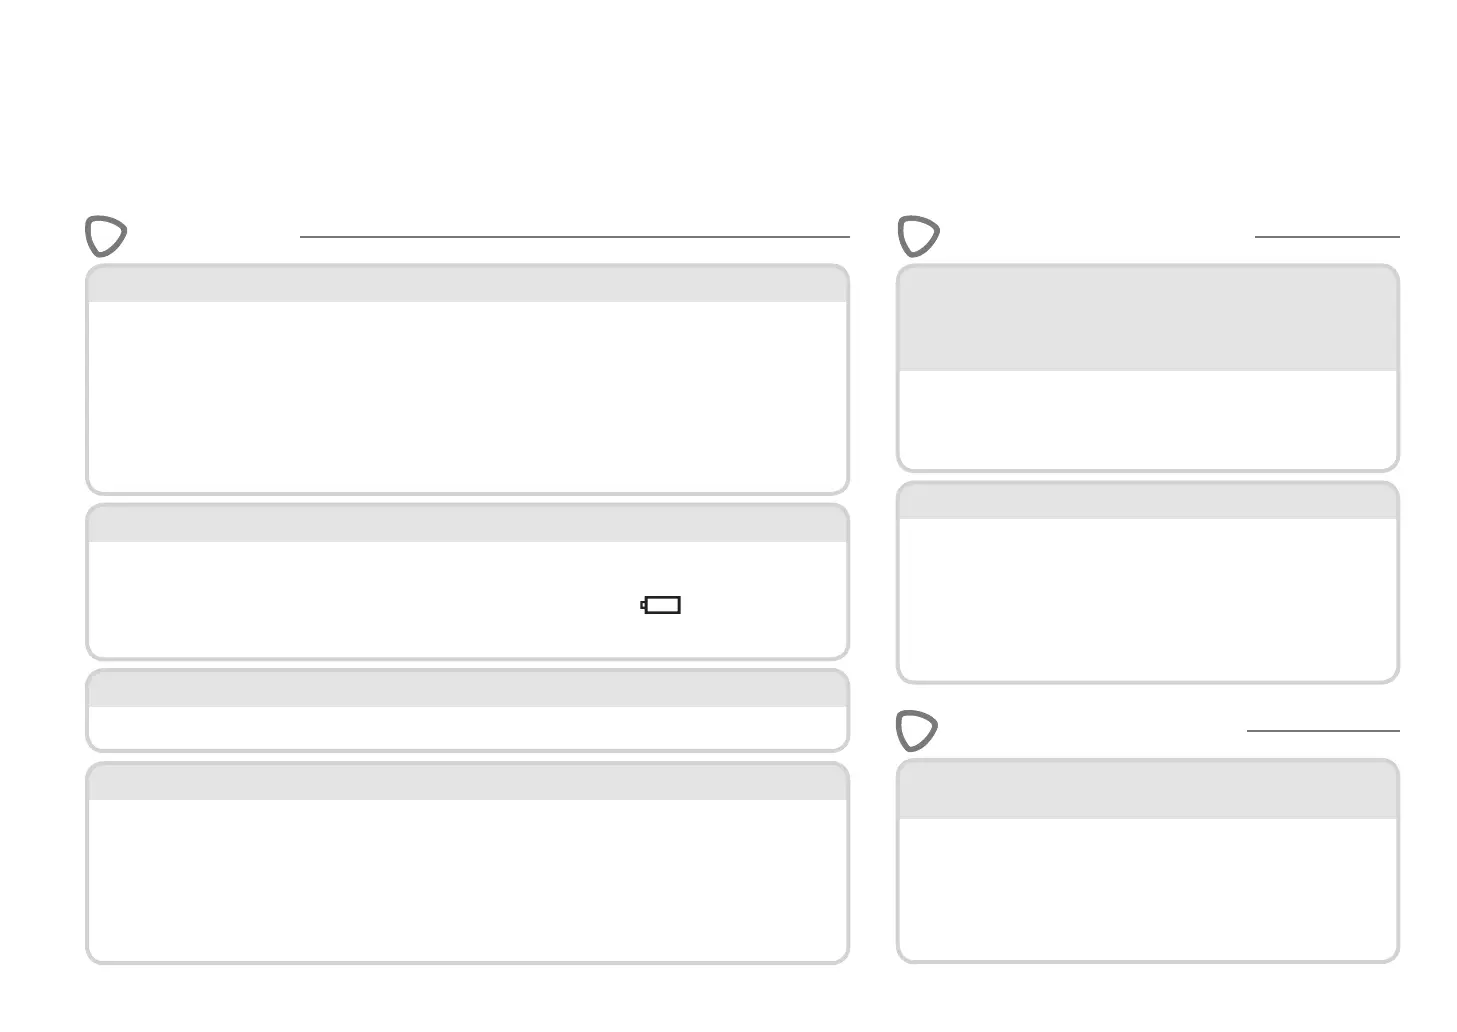
Task: Click the tall gray header of the top-right panel
Action: pos(1147,319)
